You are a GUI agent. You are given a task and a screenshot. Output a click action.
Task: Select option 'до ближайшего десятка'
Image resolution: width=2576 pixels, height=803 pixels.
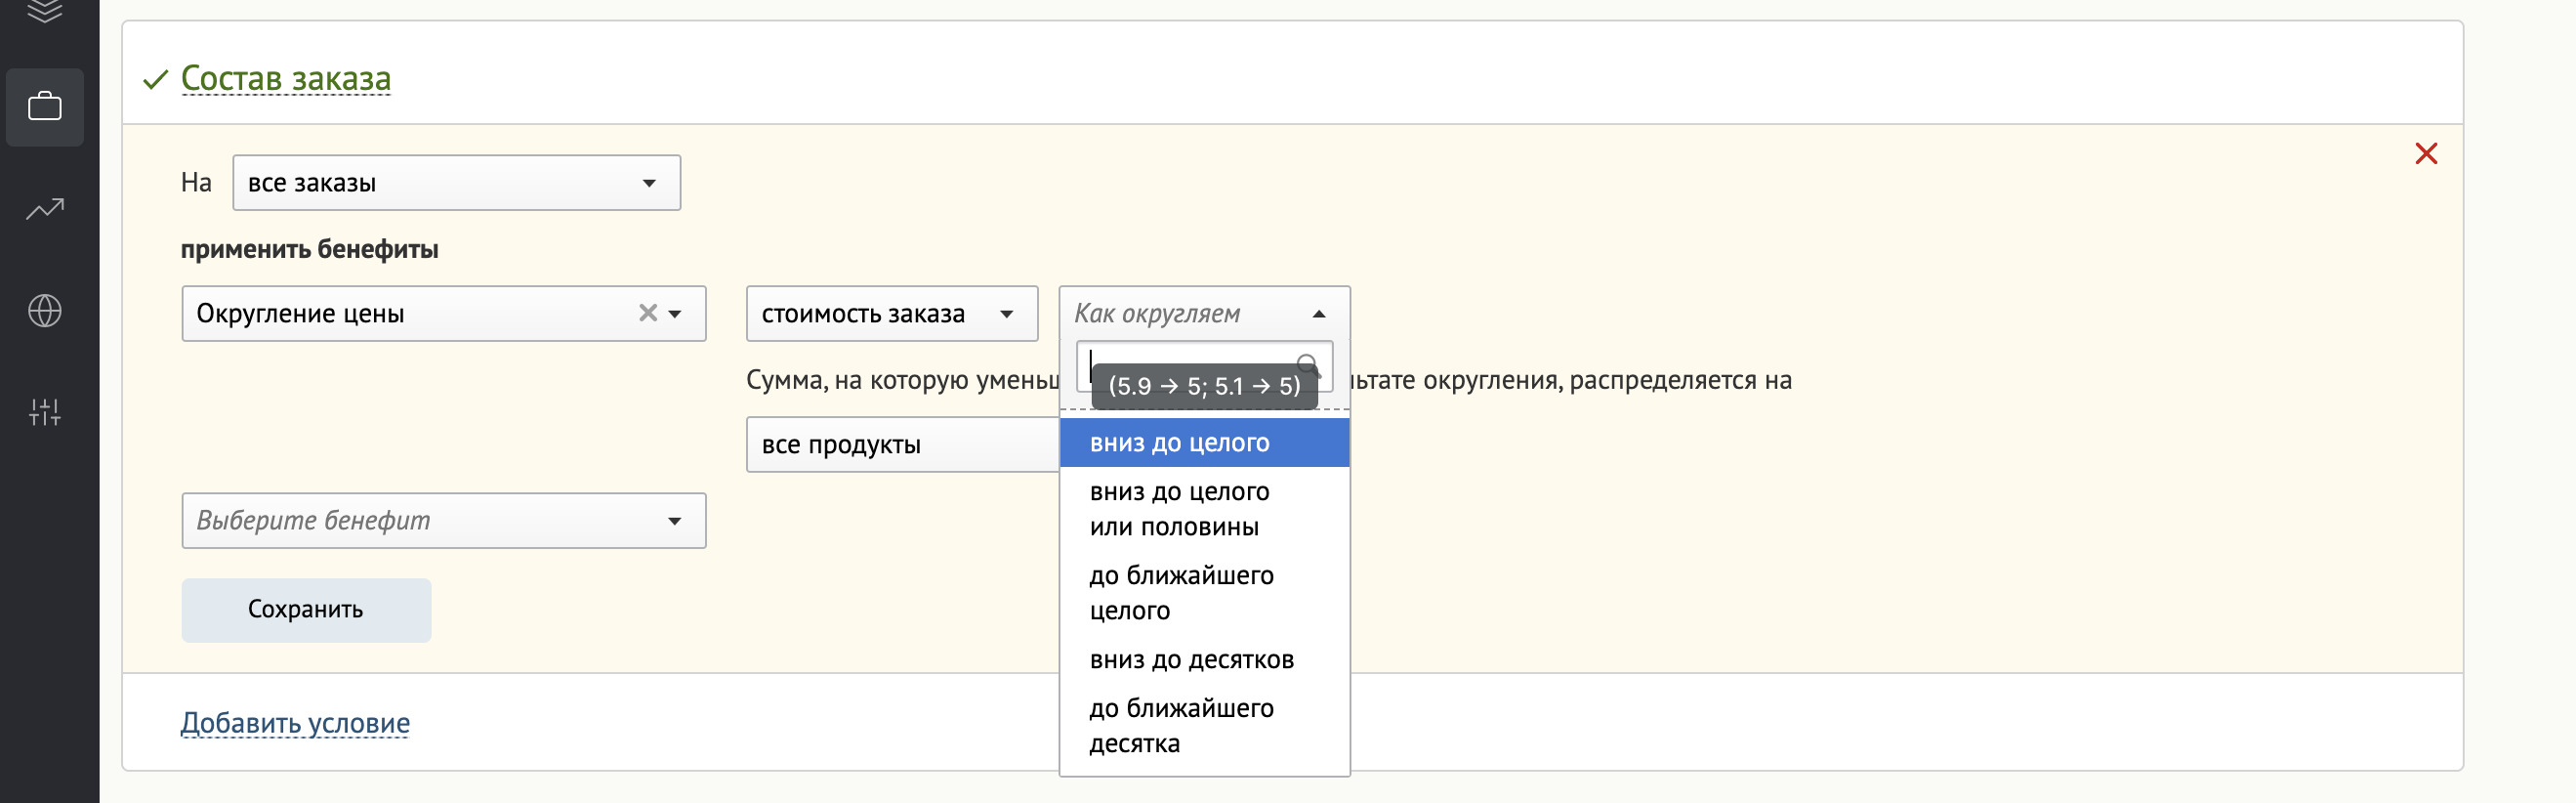pyautogui.click(x=1204, y=726)
